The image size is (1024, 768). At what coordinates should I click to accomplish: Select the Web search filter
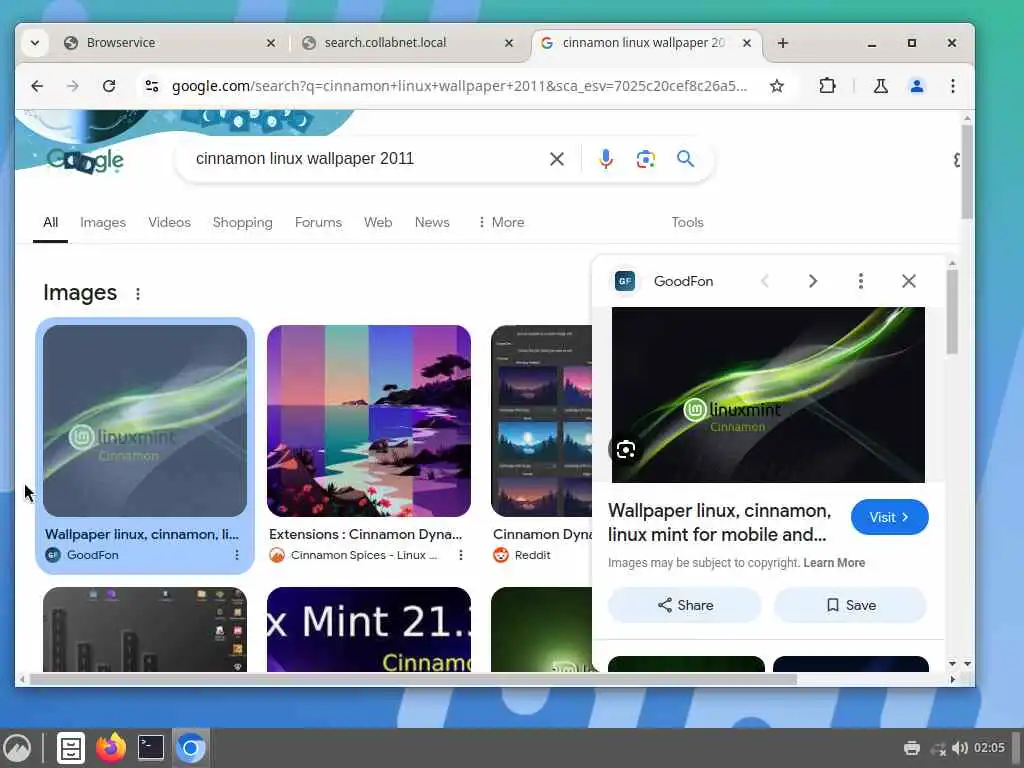(x=378, y=222)
